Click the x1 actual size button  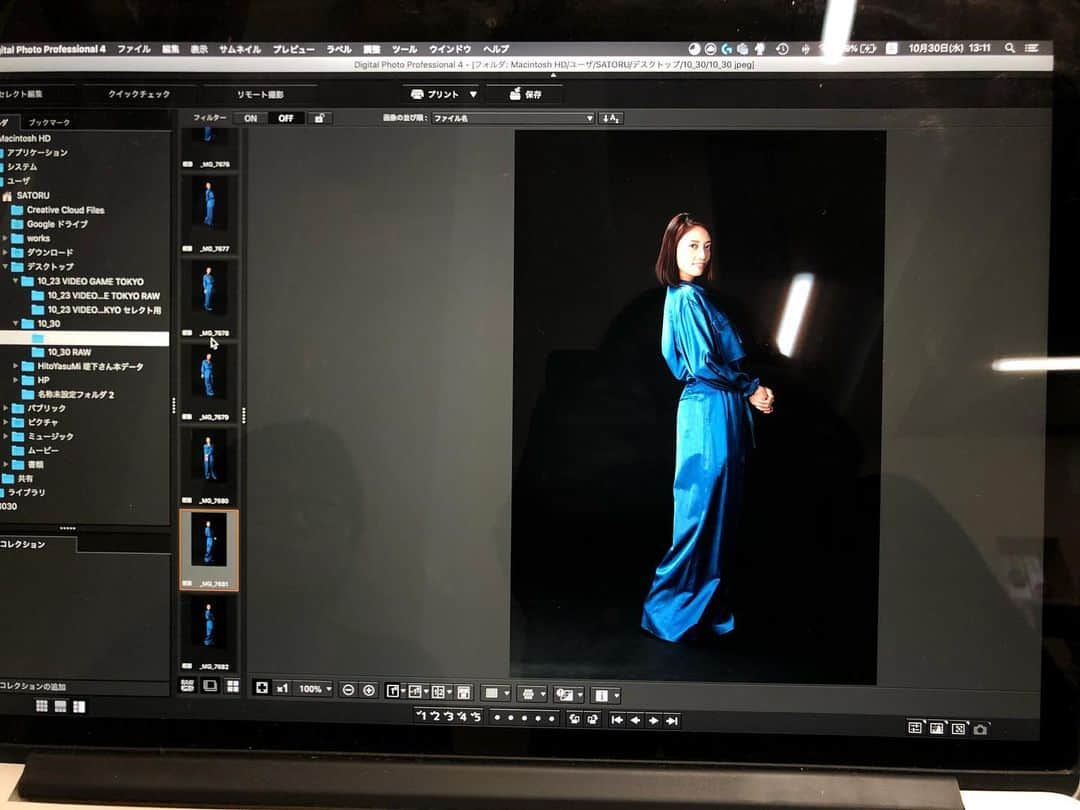[282, 688]
